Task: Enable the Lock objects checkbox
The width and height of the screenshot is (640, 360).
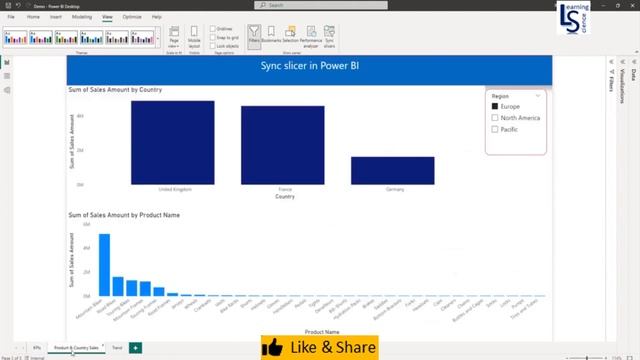Action: 213,46
